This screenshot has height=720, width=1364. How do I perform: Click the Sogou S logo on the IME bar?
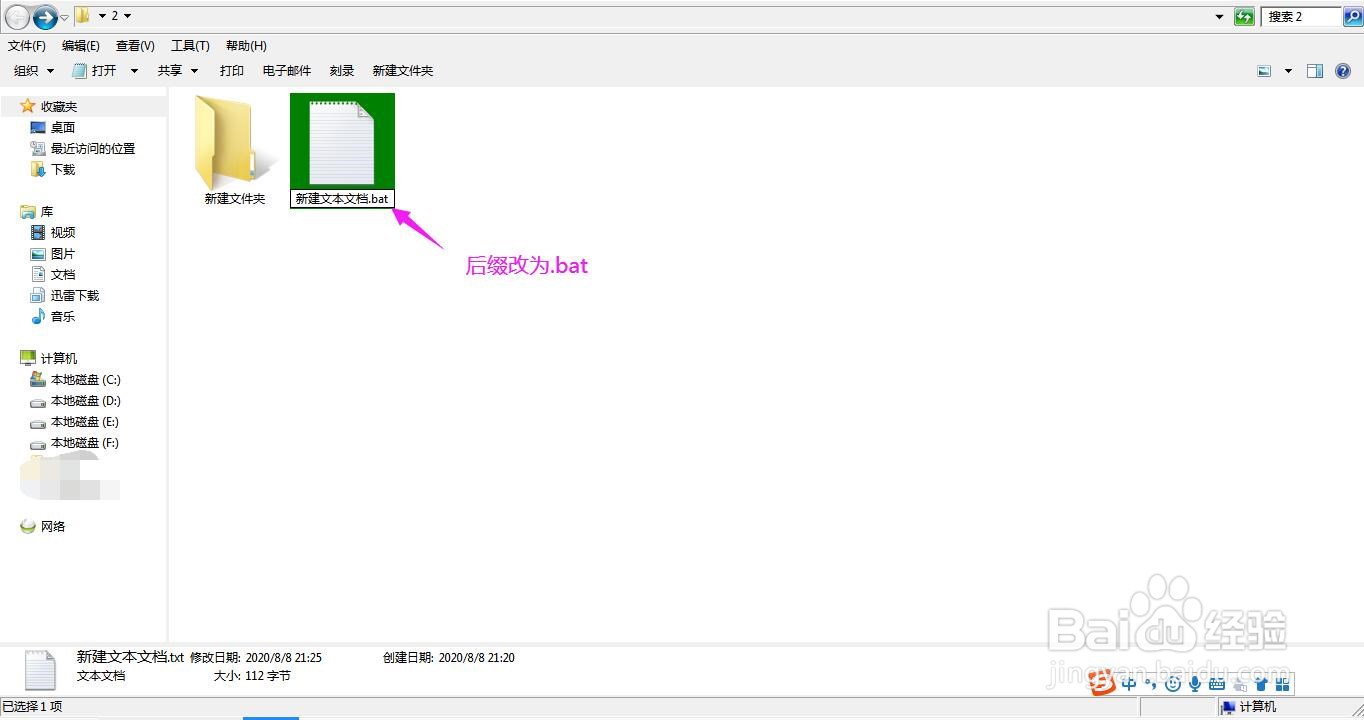1102,683
